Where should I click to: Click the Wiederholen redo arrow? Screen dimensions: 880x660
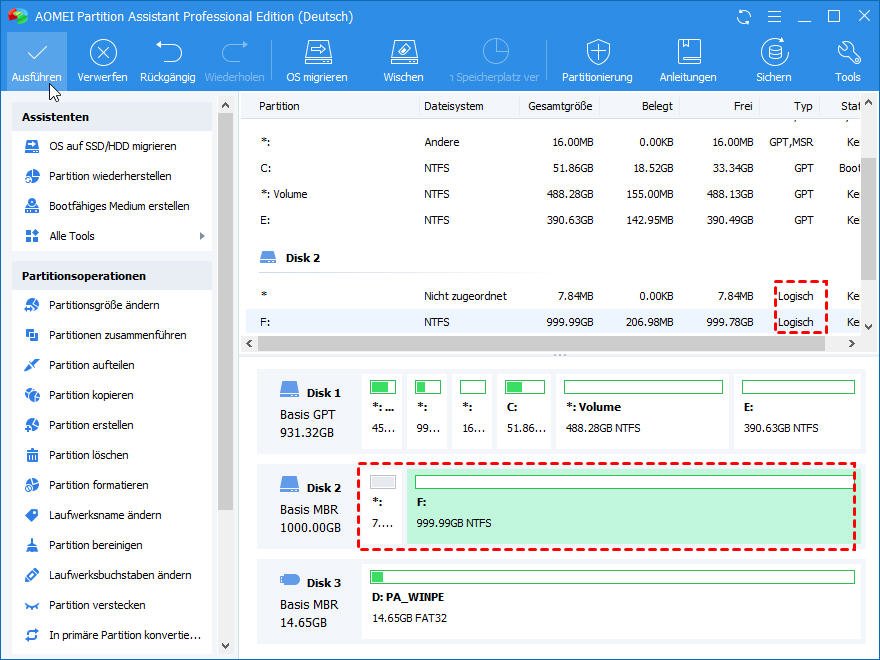235,52
